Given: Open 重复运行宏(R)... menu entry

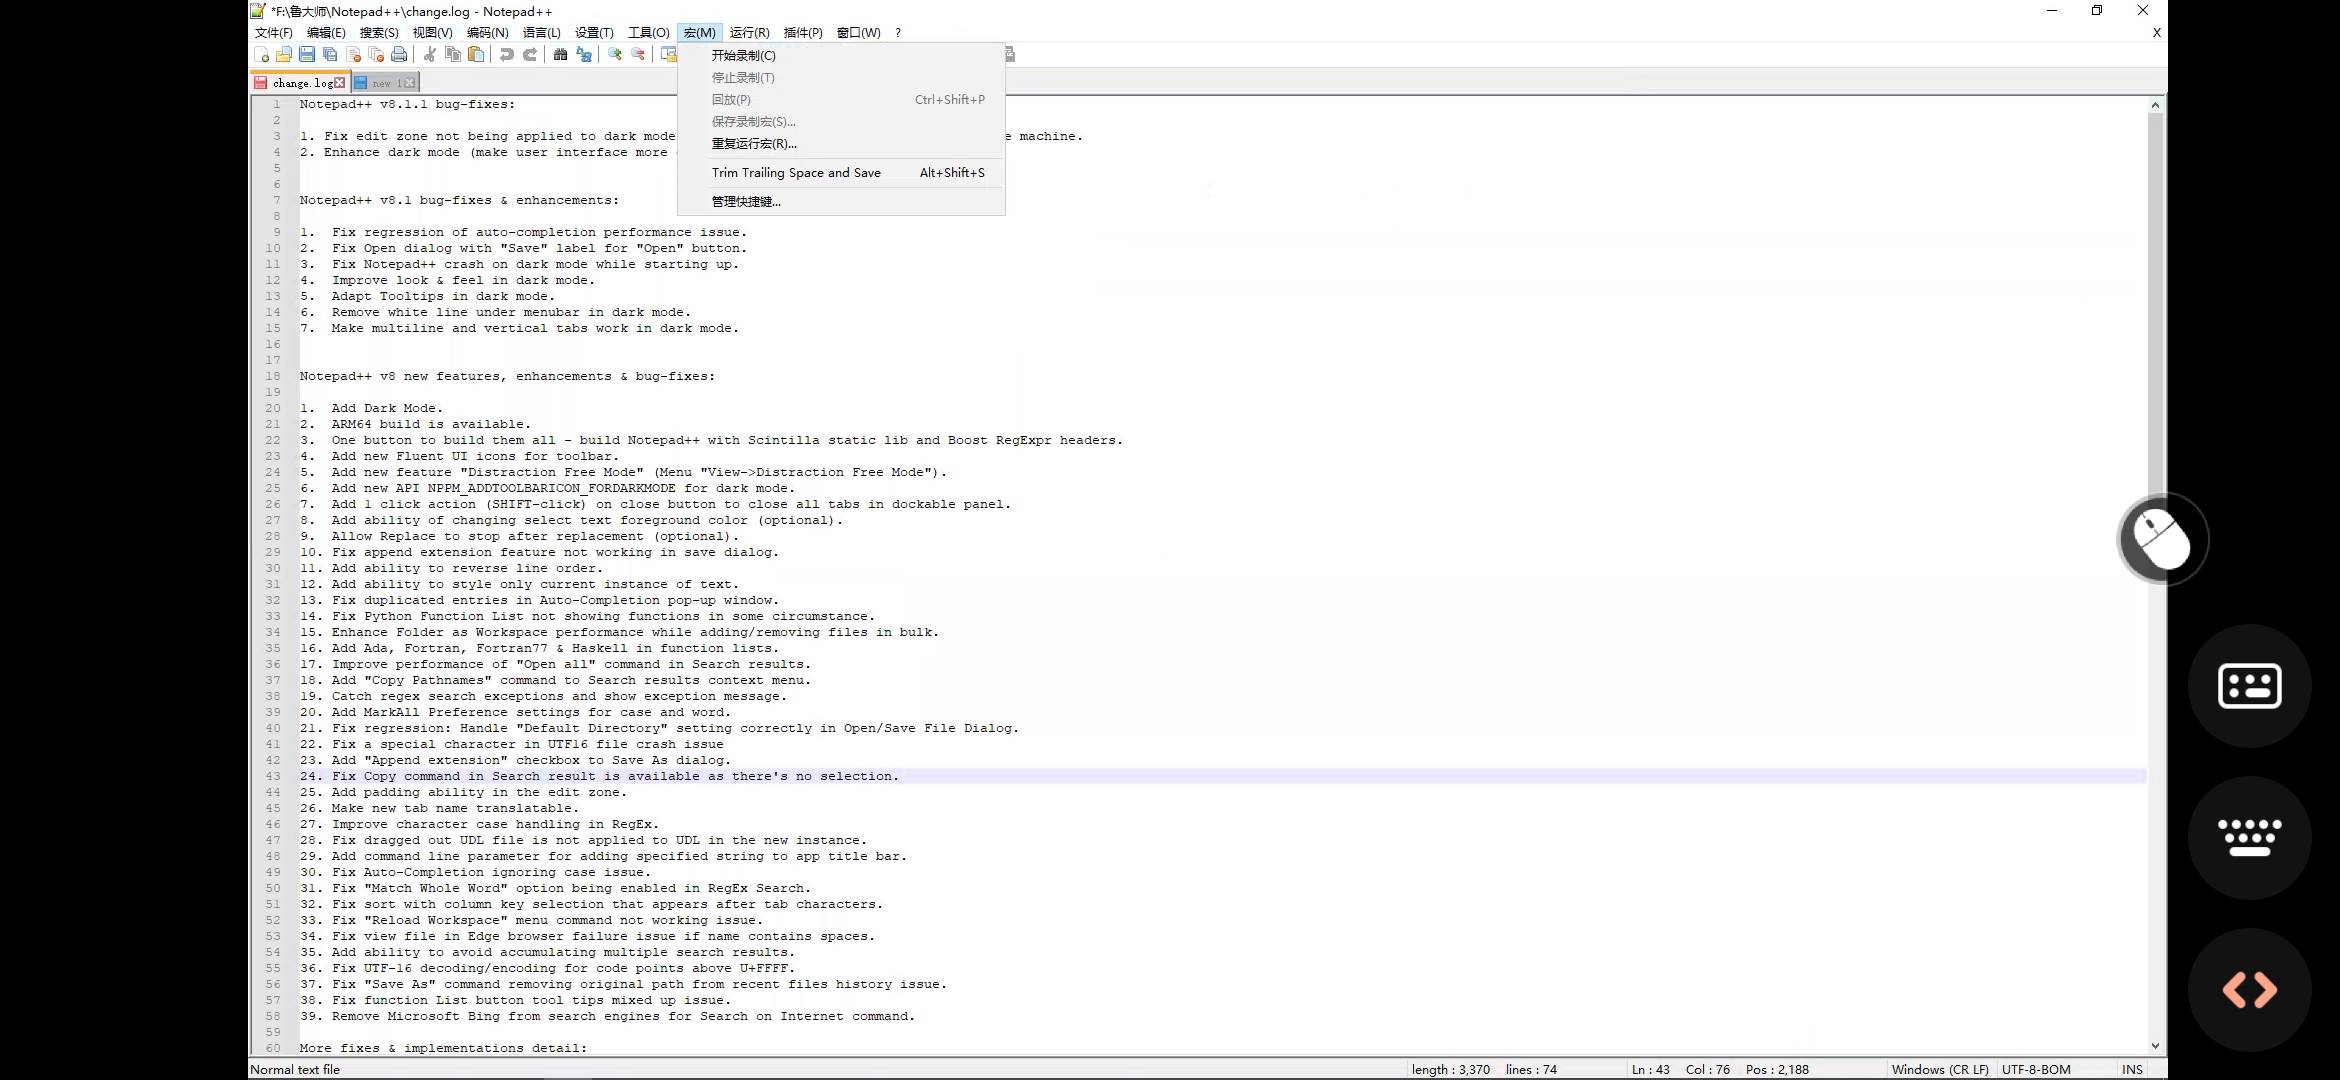Looking at the screenshot, I should (754, 144).
